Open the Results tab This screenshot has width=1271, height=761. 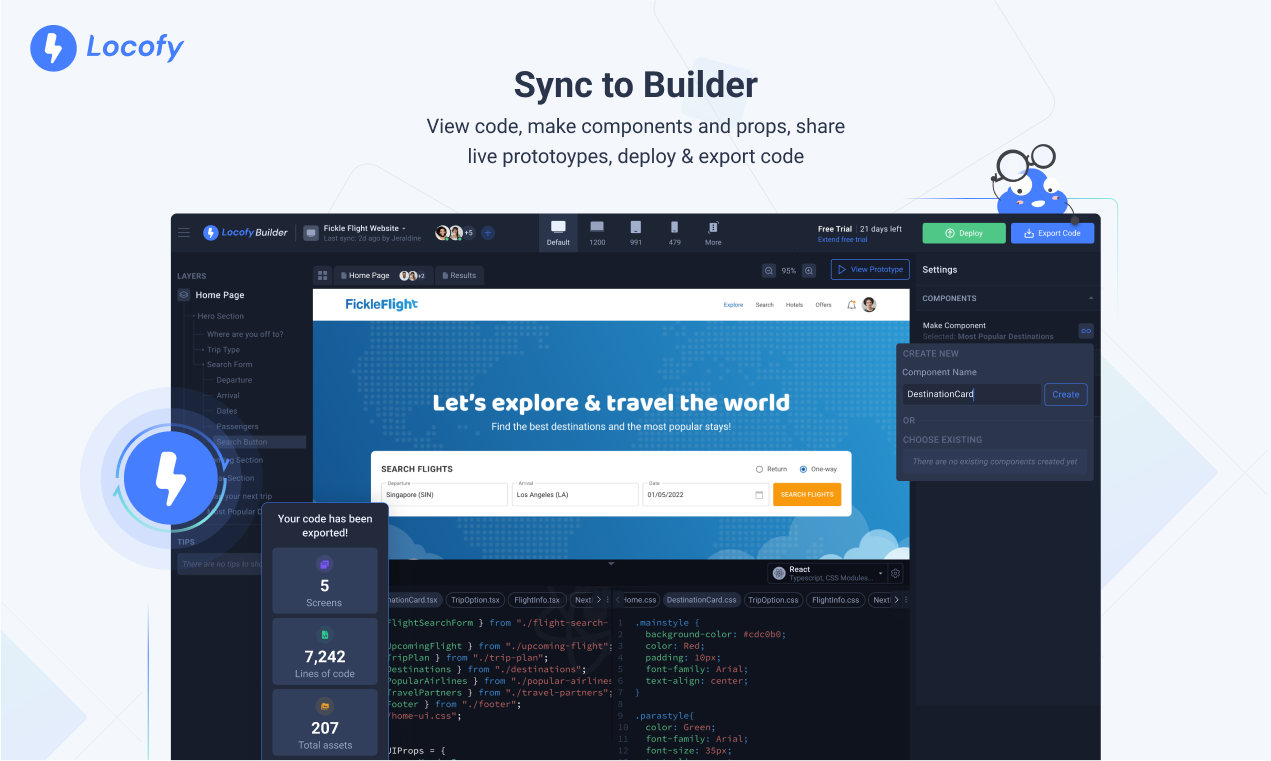458,275
